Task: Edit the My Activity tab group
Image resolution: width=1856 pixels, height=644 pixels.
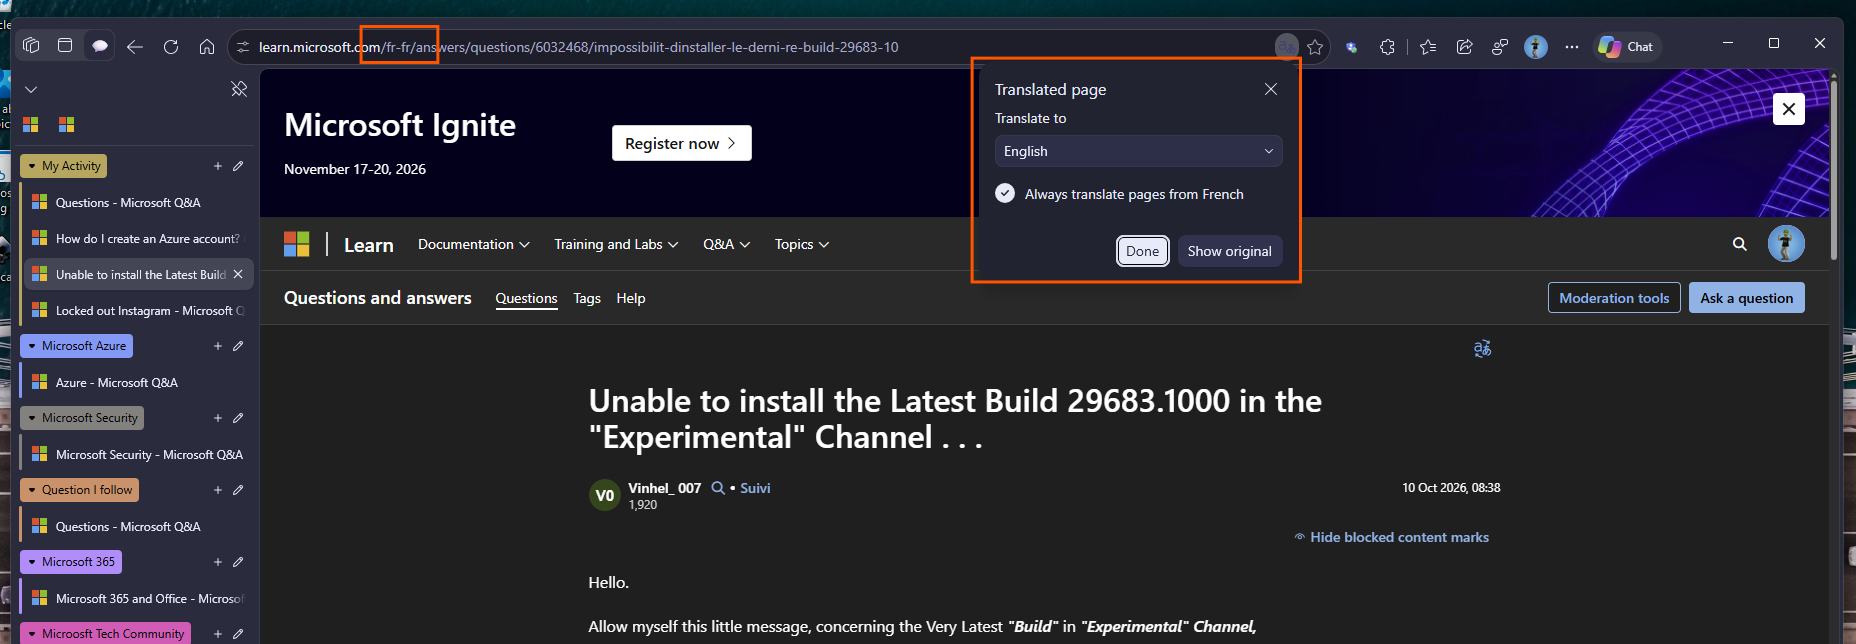Action: point(238,166)
